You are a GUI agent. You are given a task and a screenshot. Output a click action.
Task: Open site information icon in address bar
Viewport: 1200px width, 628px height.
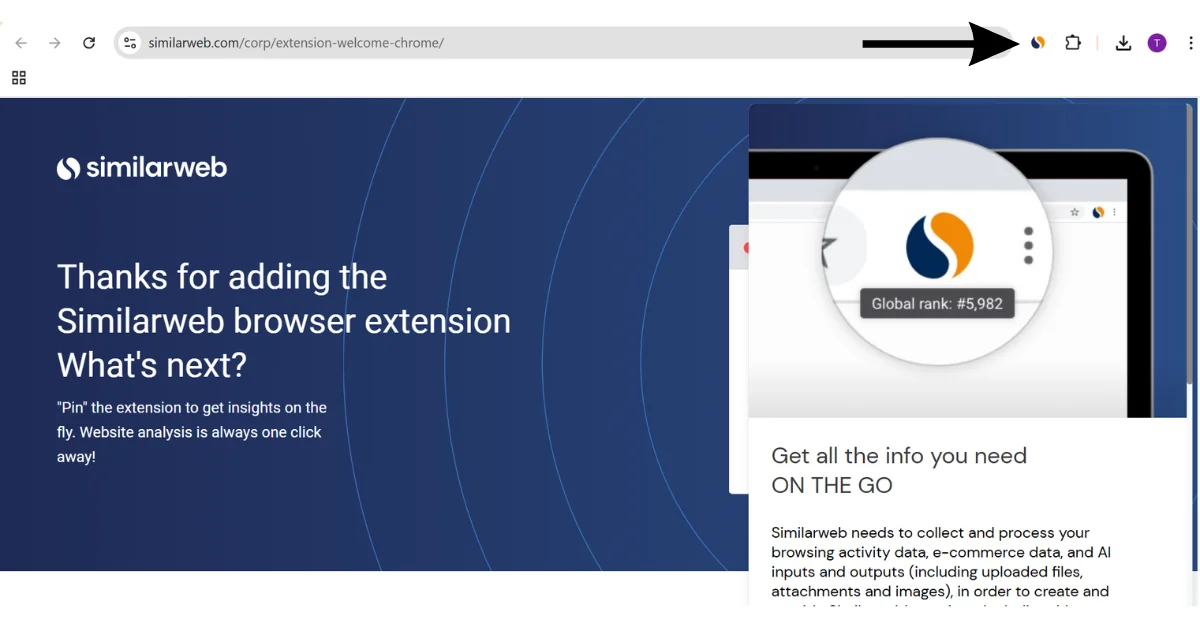coord(129,43)
